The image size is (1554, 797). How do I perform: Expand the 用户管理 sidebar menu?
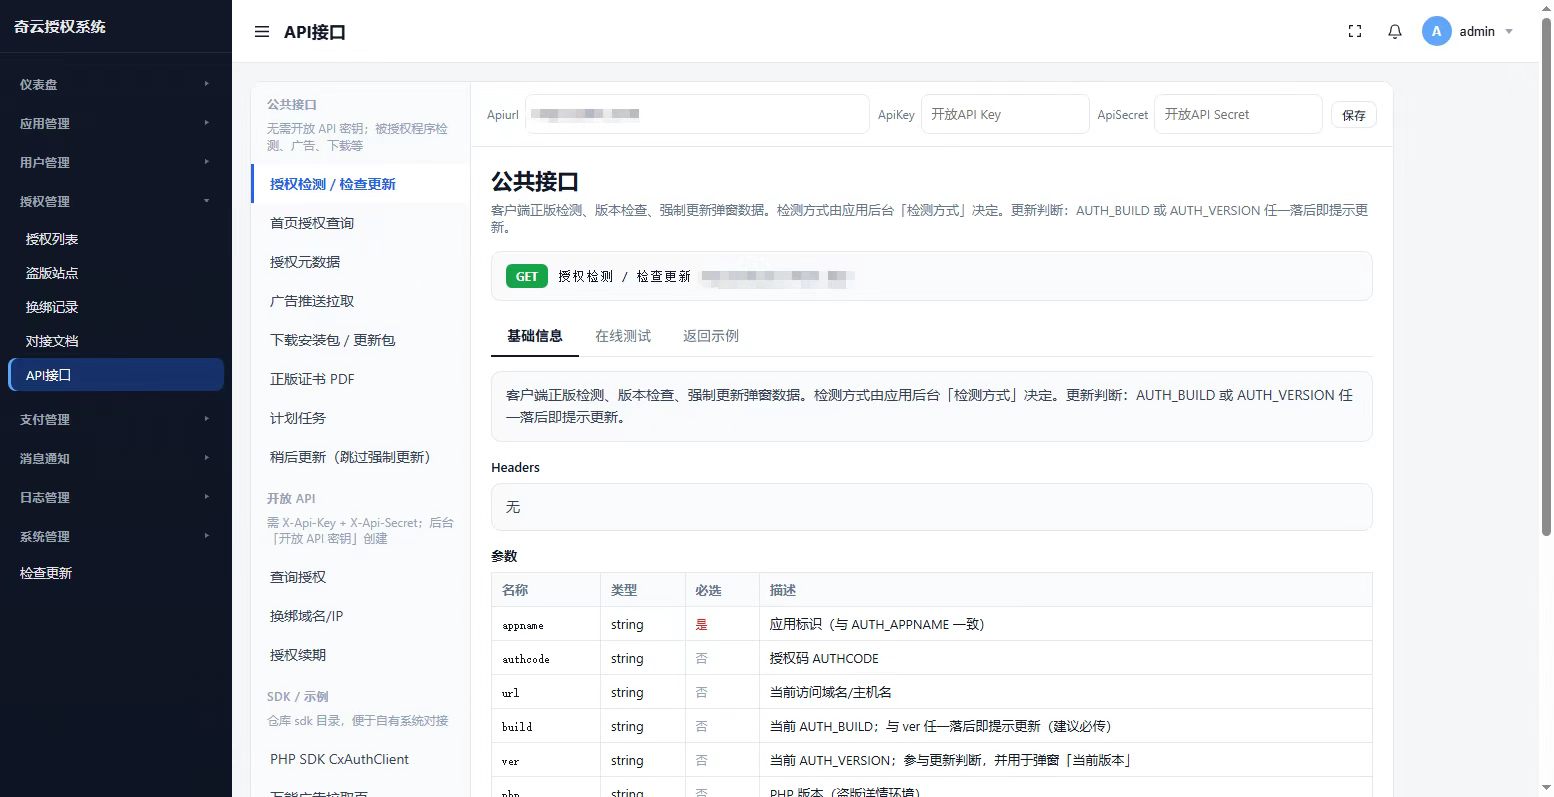click(x=116, y=163)
